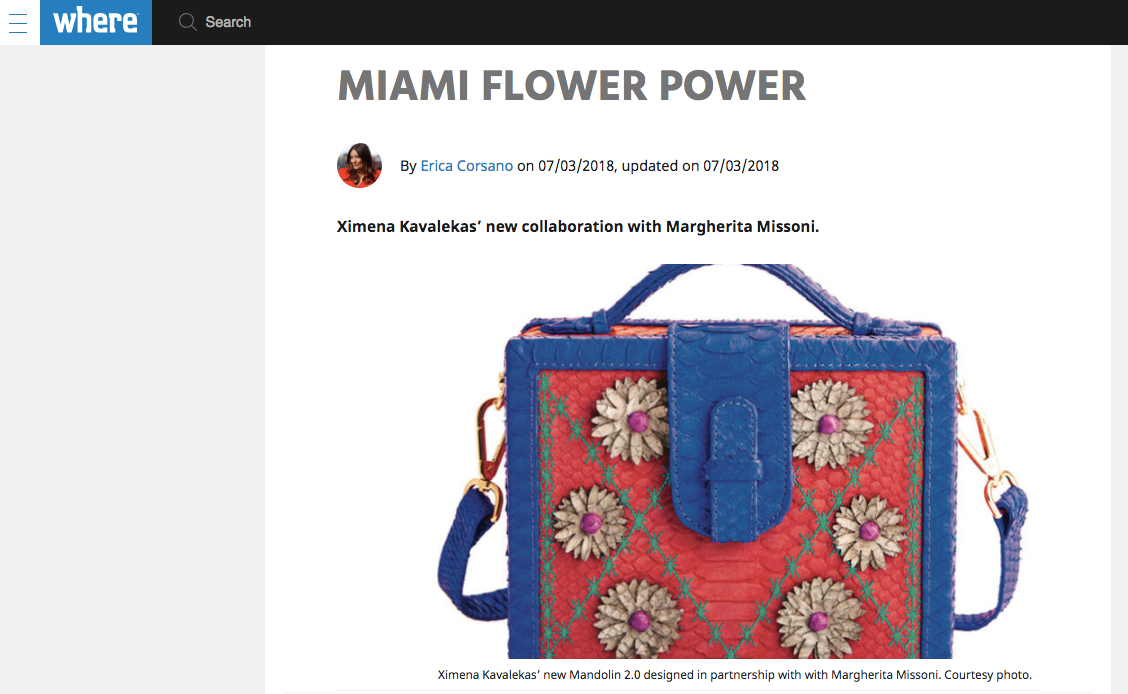Click the top-left flower applique on bag

(632, 421)
